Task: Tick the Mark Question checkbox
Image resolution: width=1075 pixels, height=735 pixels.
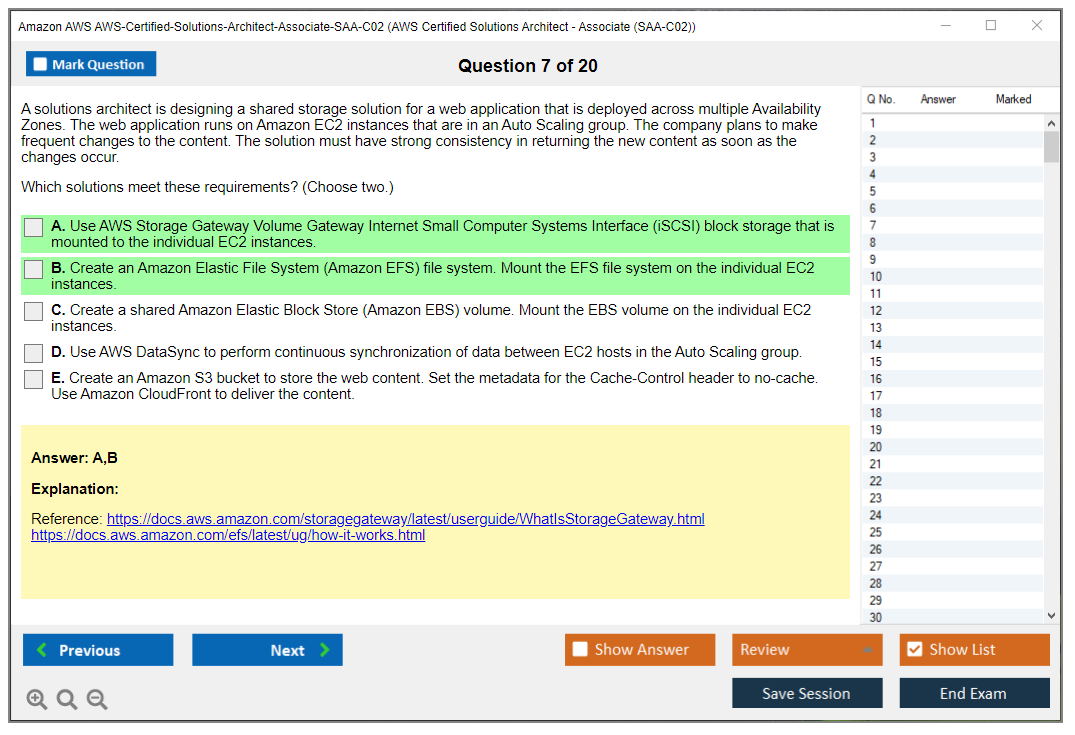Action: click(x=41, y=65)
